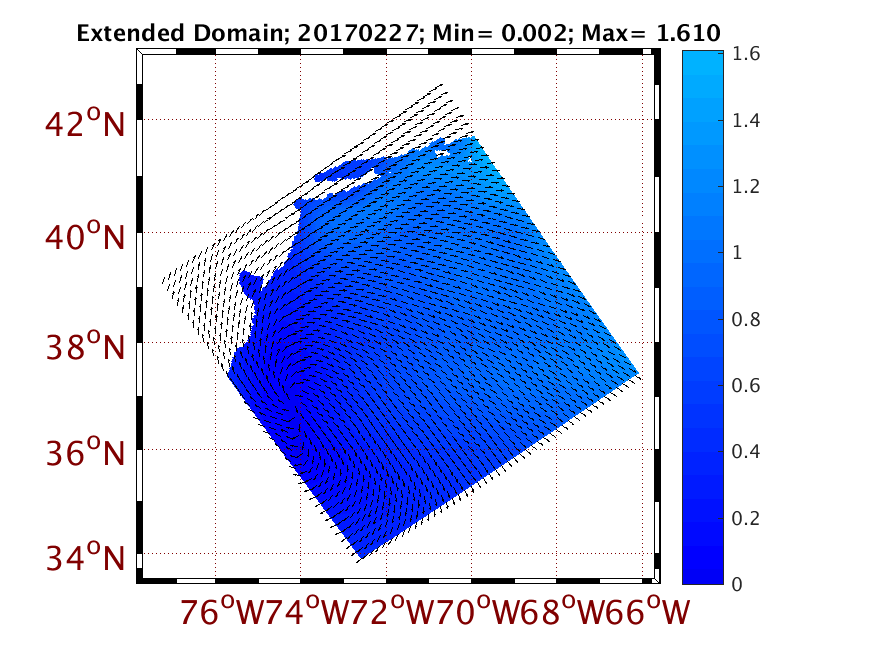Click the darkest blue bottom of colorbar
The width and height of the screenshot is (874, 655).
coord(708,576)
